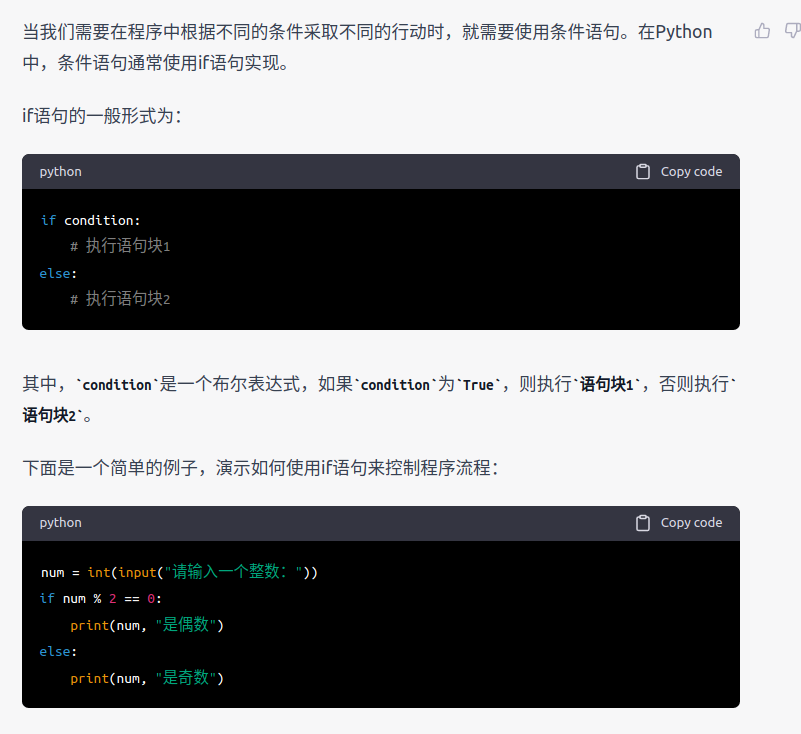Click the print line containing "是奇数"
The width and height of the screenshot is (801, 734).
pos(147,678)
